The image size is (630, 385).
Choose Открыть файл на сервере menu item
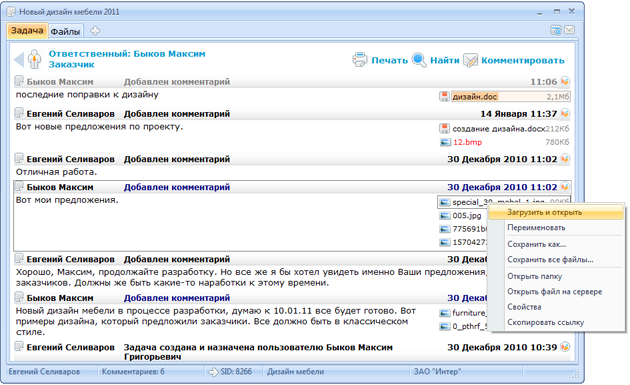pyautogui.click(x=556, y=291)
